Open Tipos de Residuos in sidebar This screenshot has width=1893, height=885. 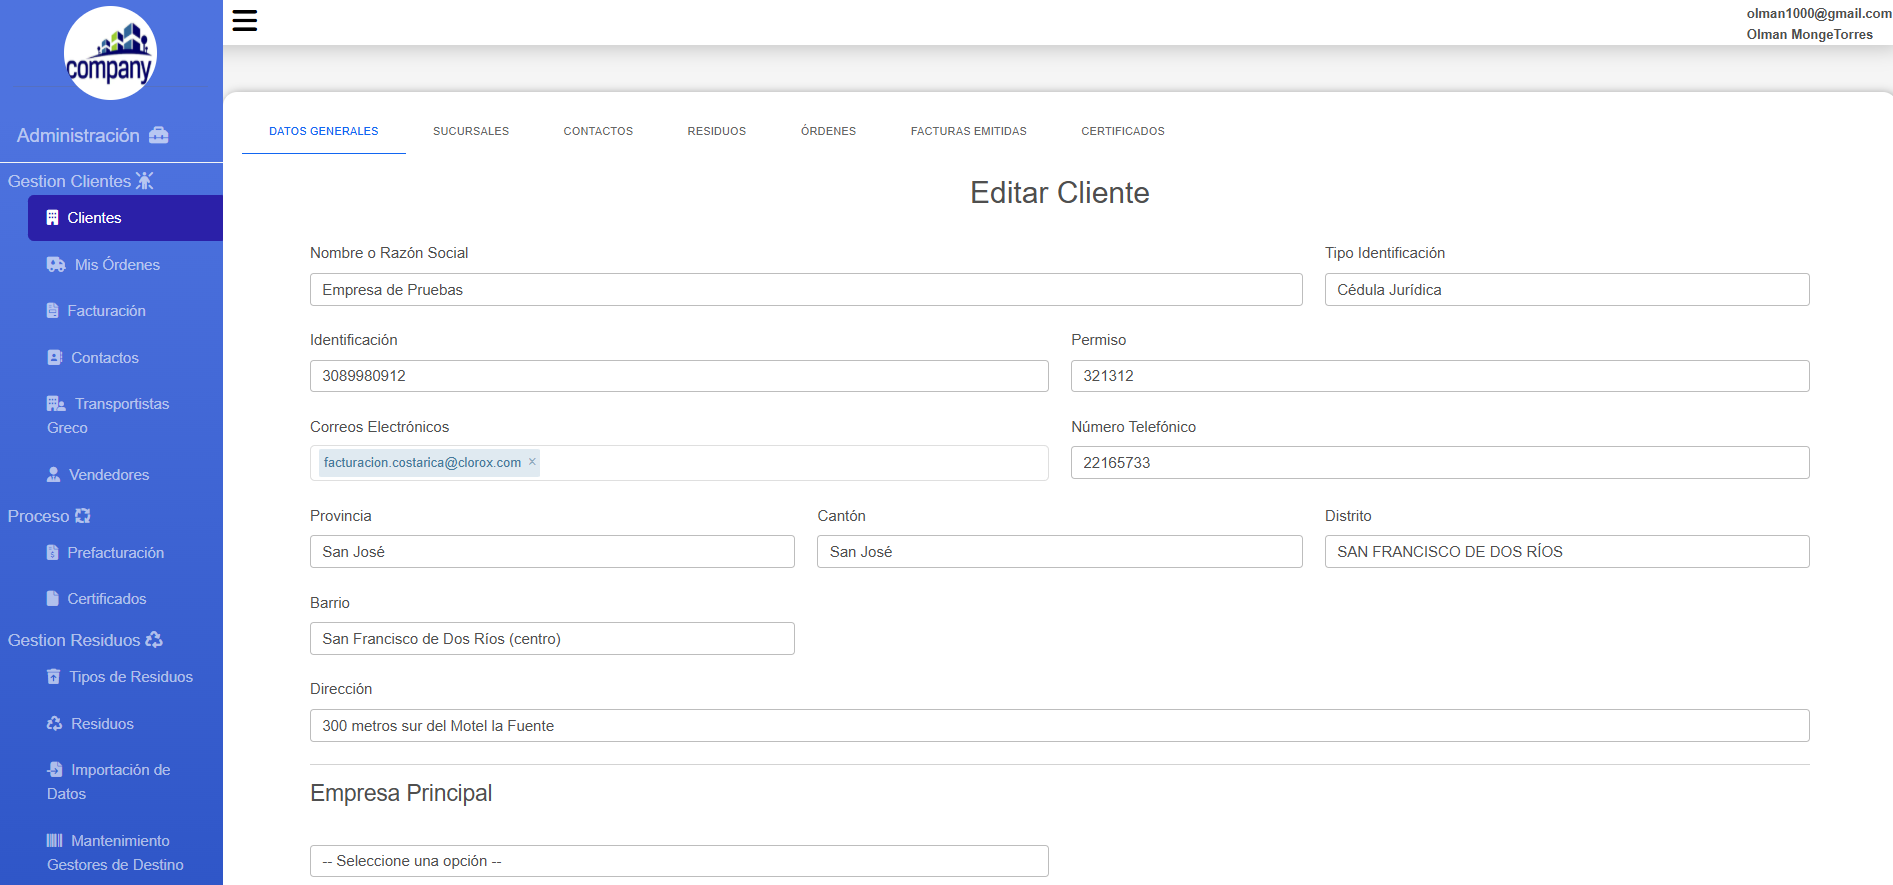(130, 677)
